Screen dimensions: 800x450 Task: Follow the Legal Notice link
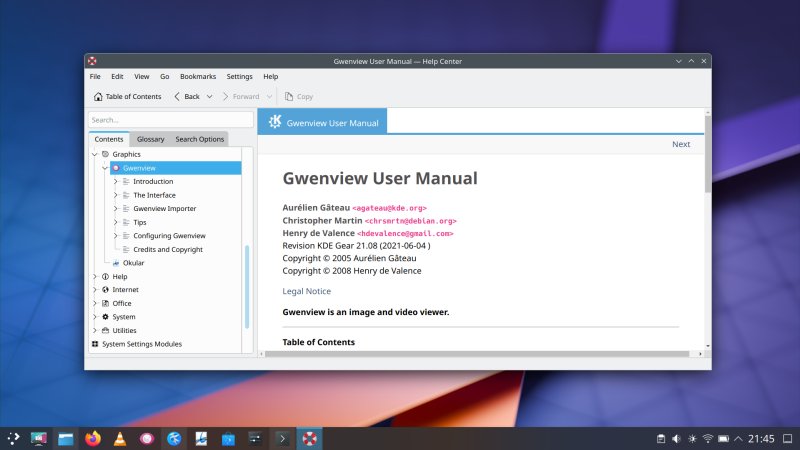coord(306,291)
